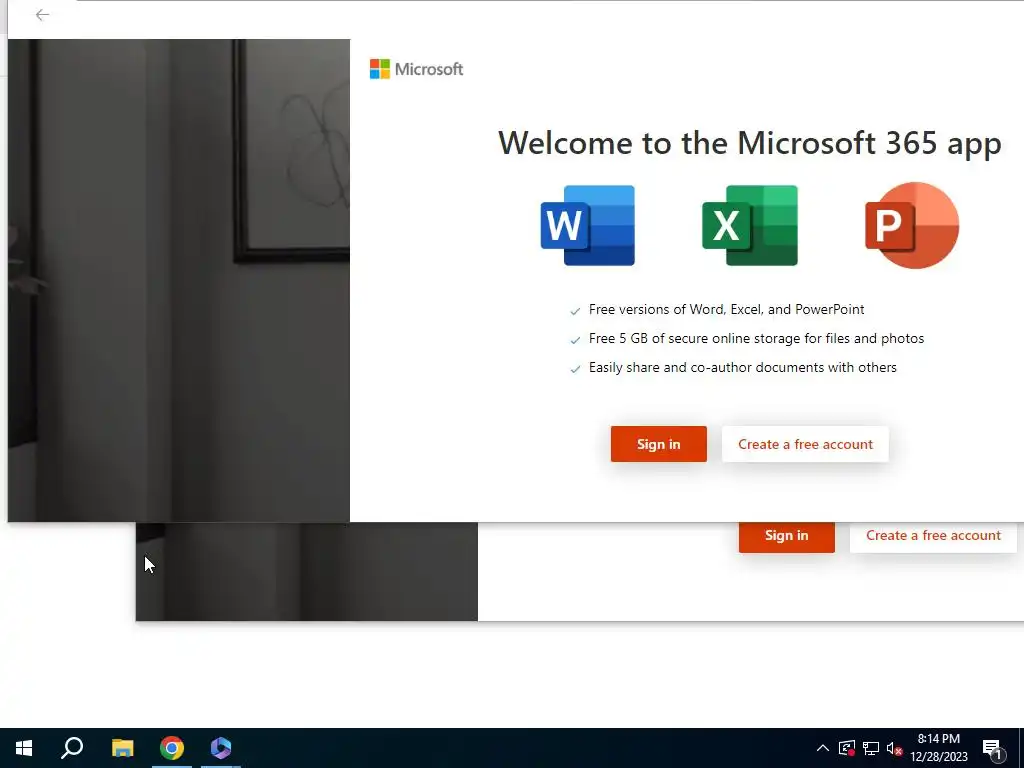Click the muted volume tray icon
Viewport: 1024px width, 768px height.
pos(894,748)
